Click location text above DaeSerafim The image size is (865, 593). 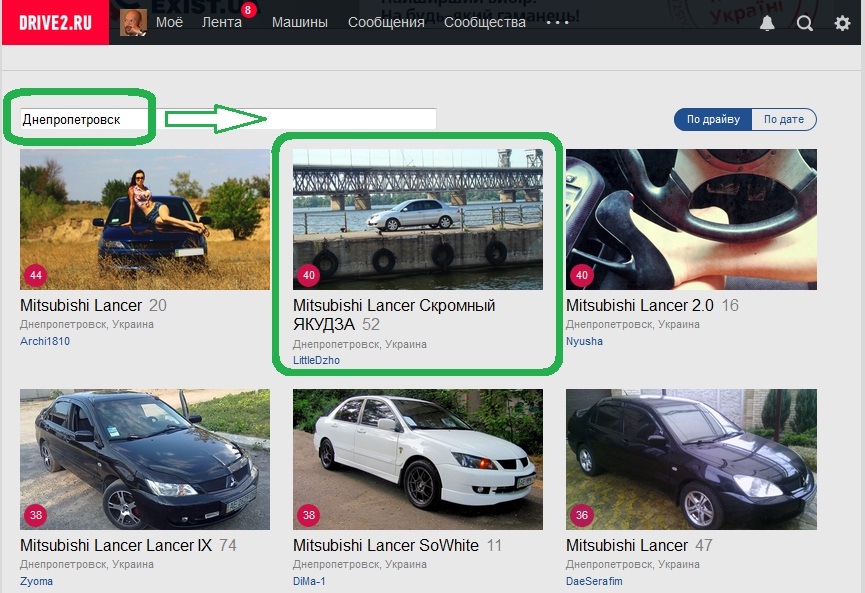point(633,564)
